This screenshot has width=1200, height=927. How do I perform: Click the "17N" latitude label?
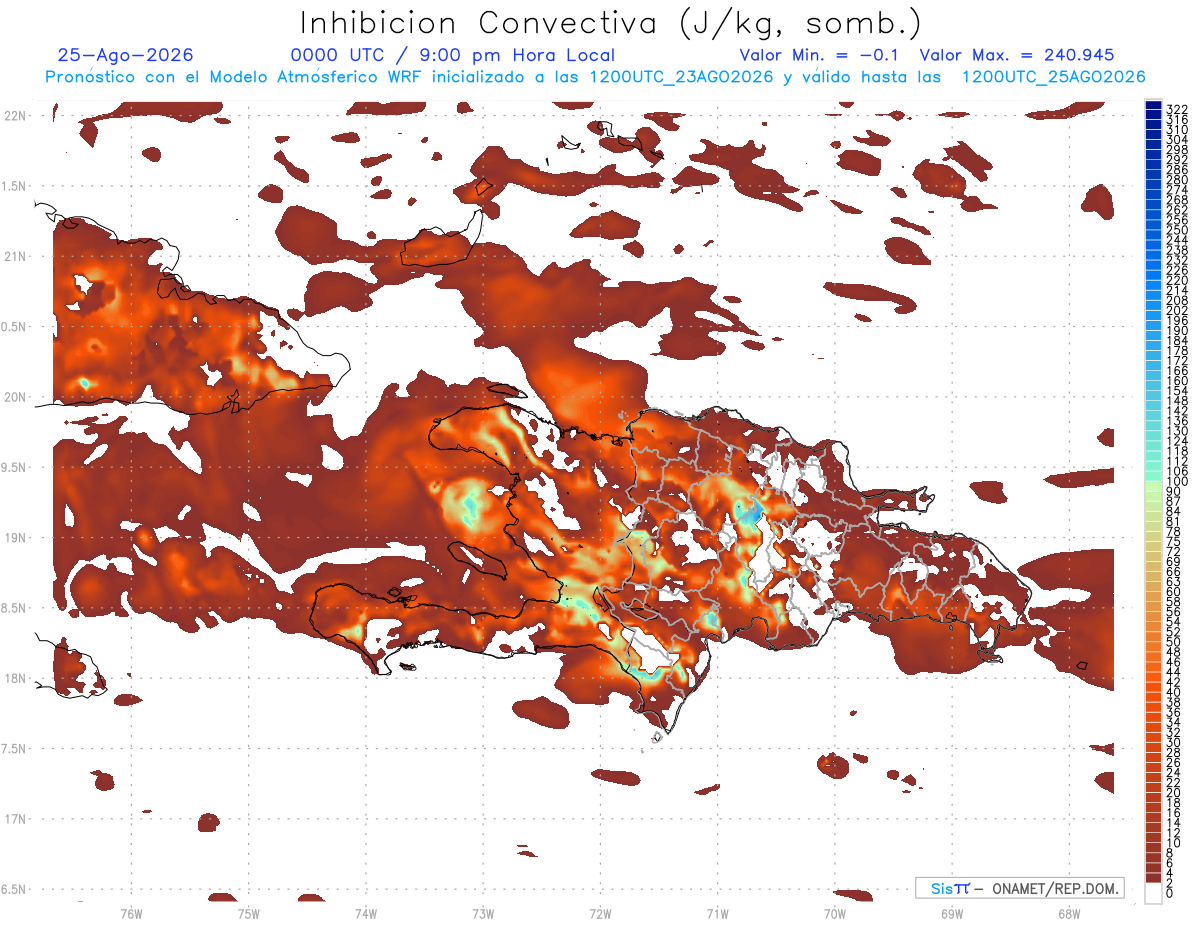[15, 819]
